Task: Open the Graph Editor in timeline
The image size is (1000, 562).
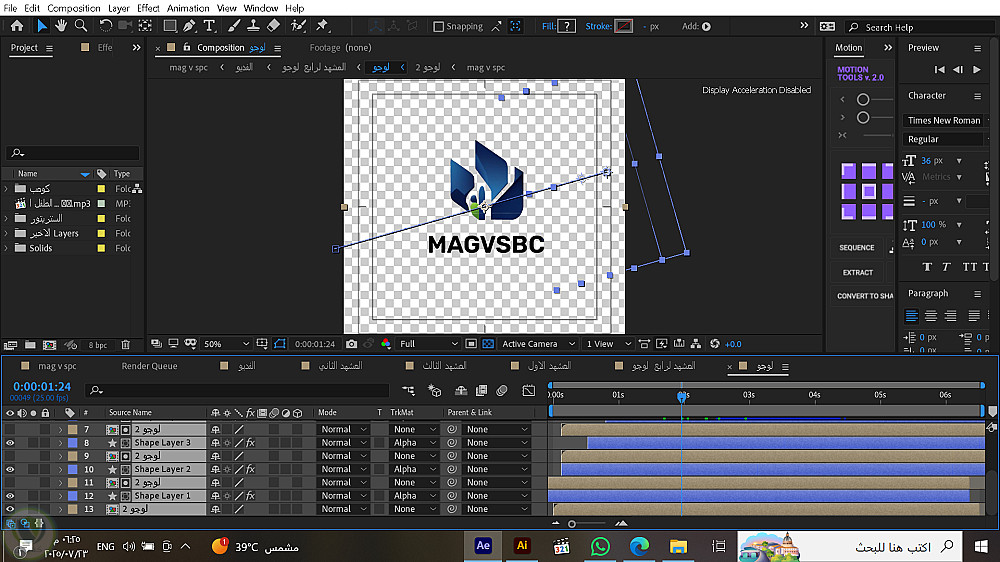Action: [x=529, y=390]
